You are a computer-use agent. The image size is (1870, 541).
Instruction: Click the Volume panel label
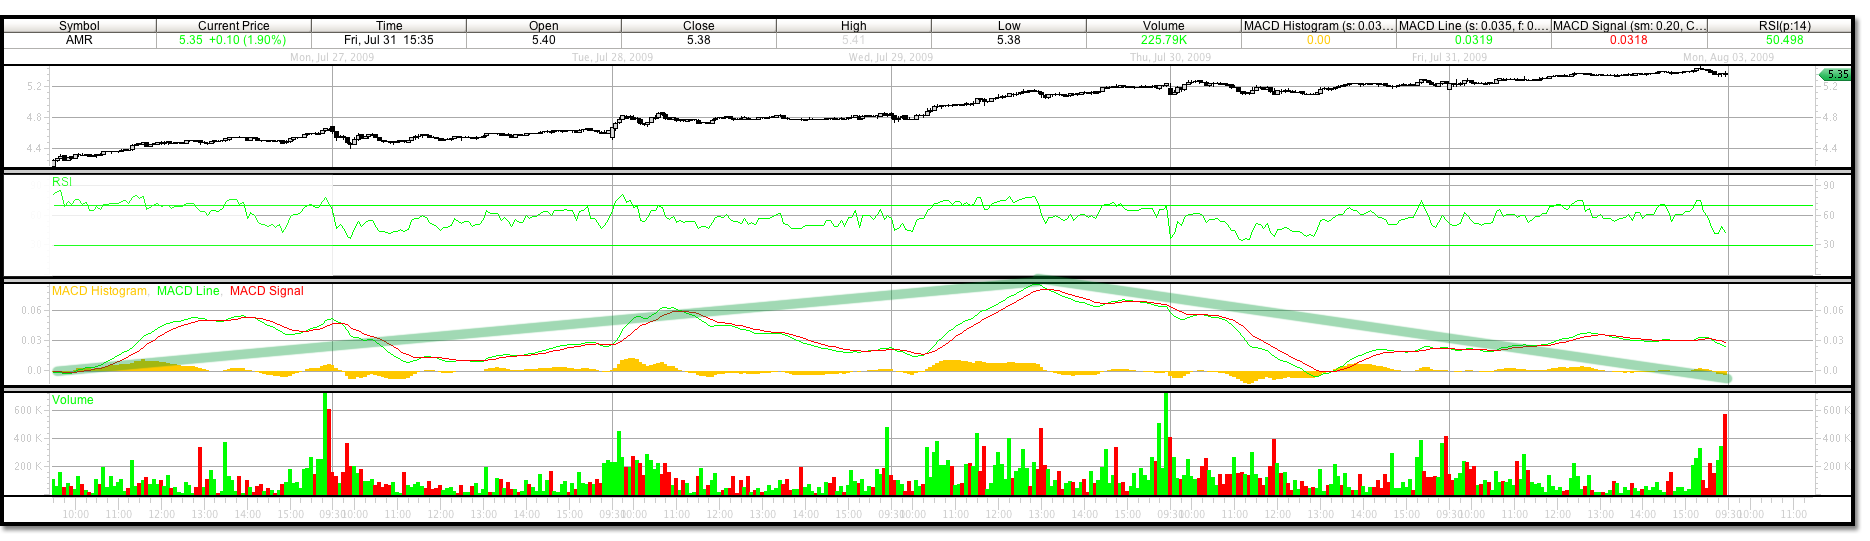click(x=73, y=400)
